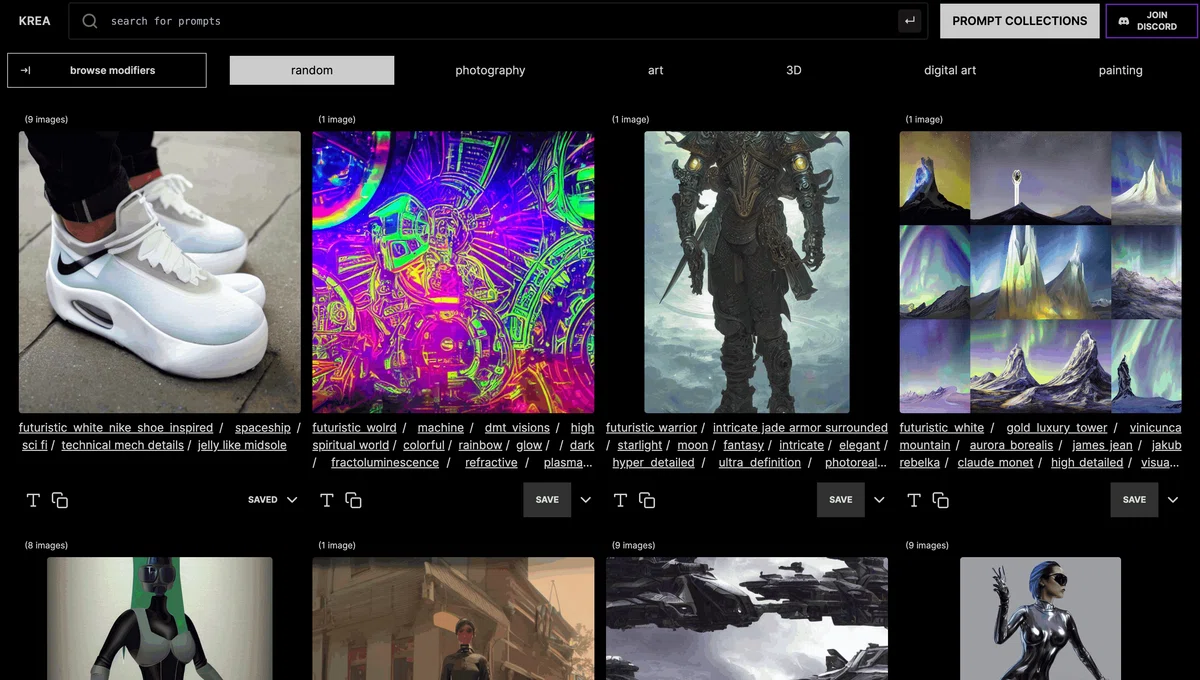Switch to the digital art tab

point(950,70)
